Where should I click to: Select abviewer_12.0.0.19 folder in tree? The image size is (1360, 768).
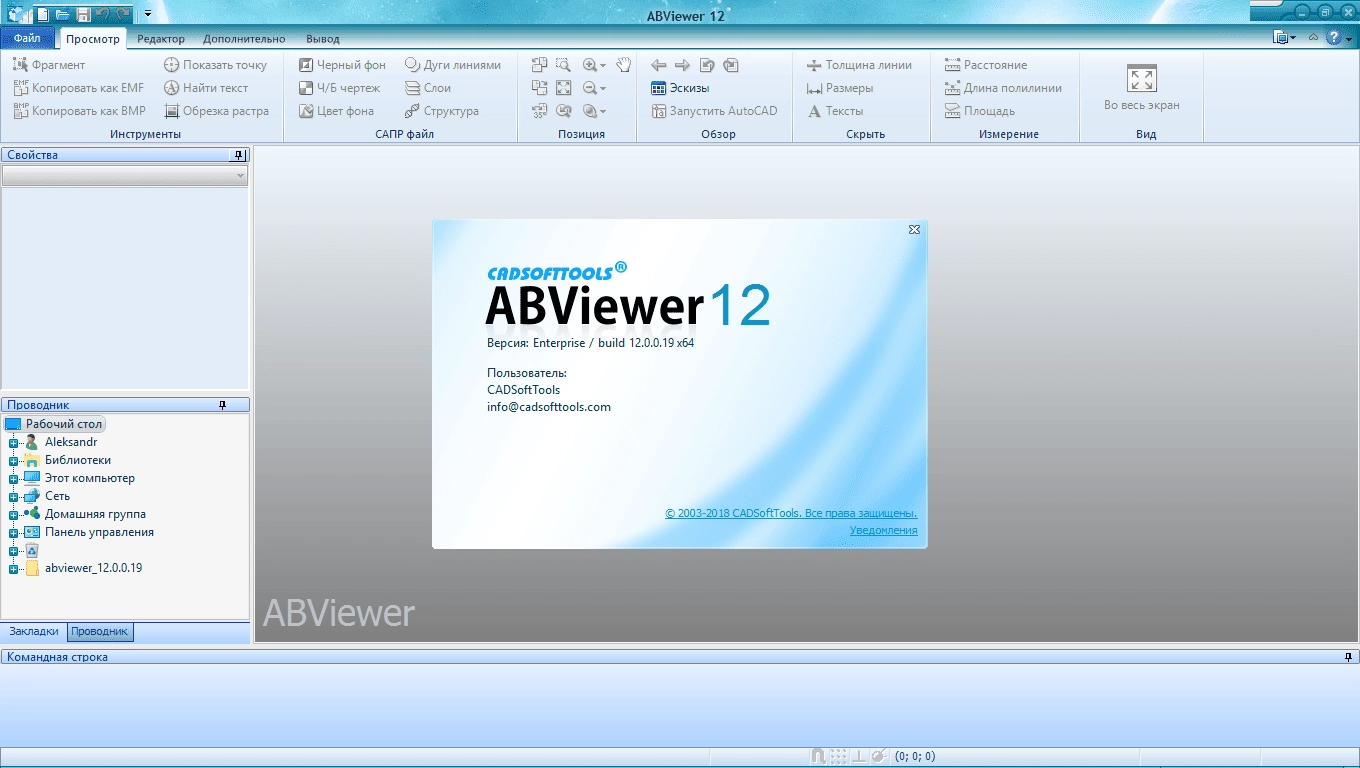click(93, 568)
